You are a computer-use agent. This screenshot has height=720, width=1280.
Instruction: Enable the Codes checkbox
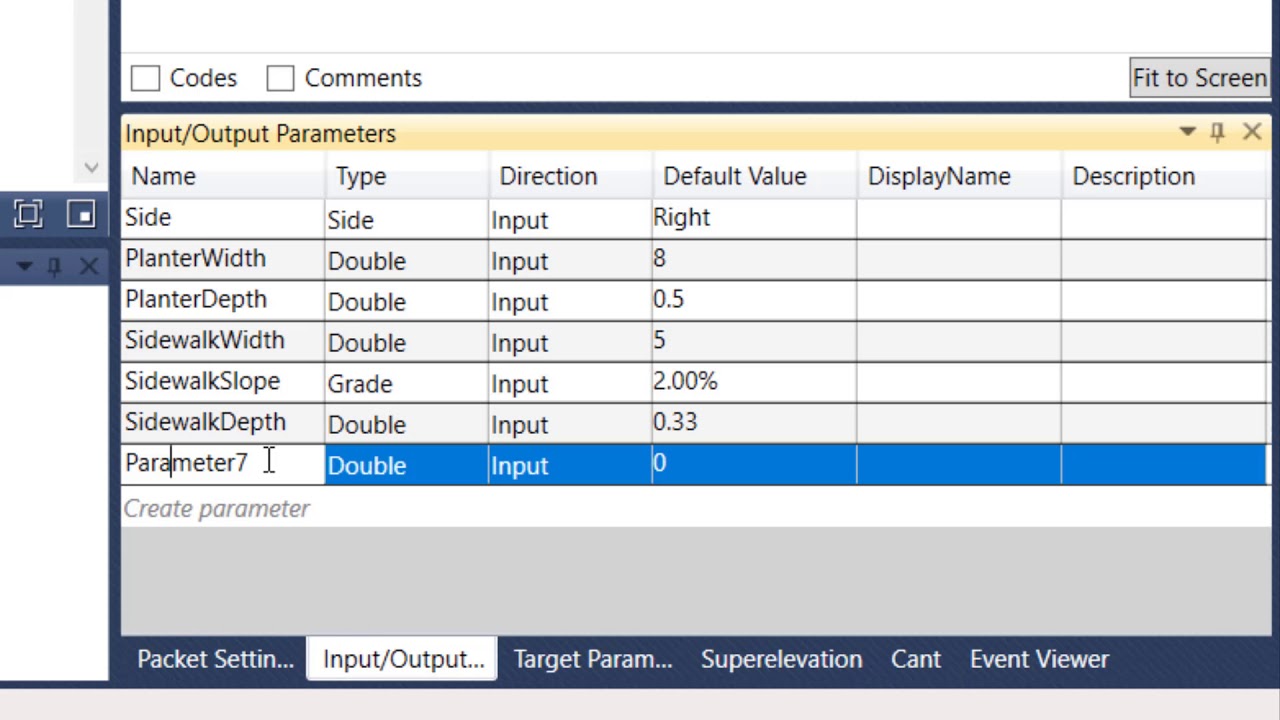click(x=146, y=78)
